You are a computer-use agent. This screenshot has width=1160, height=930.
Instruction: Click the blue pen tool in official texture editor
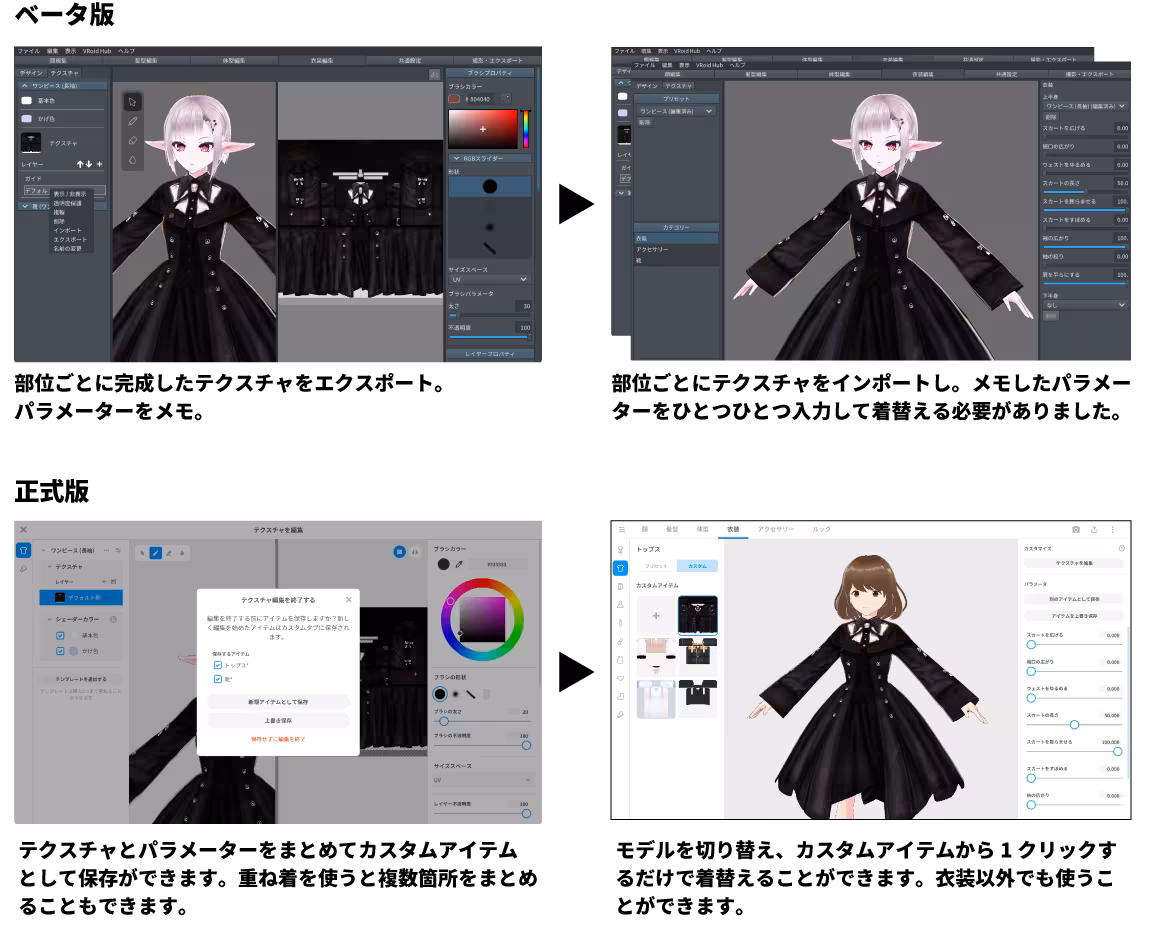pyautogui.click(x=155, y=553)
